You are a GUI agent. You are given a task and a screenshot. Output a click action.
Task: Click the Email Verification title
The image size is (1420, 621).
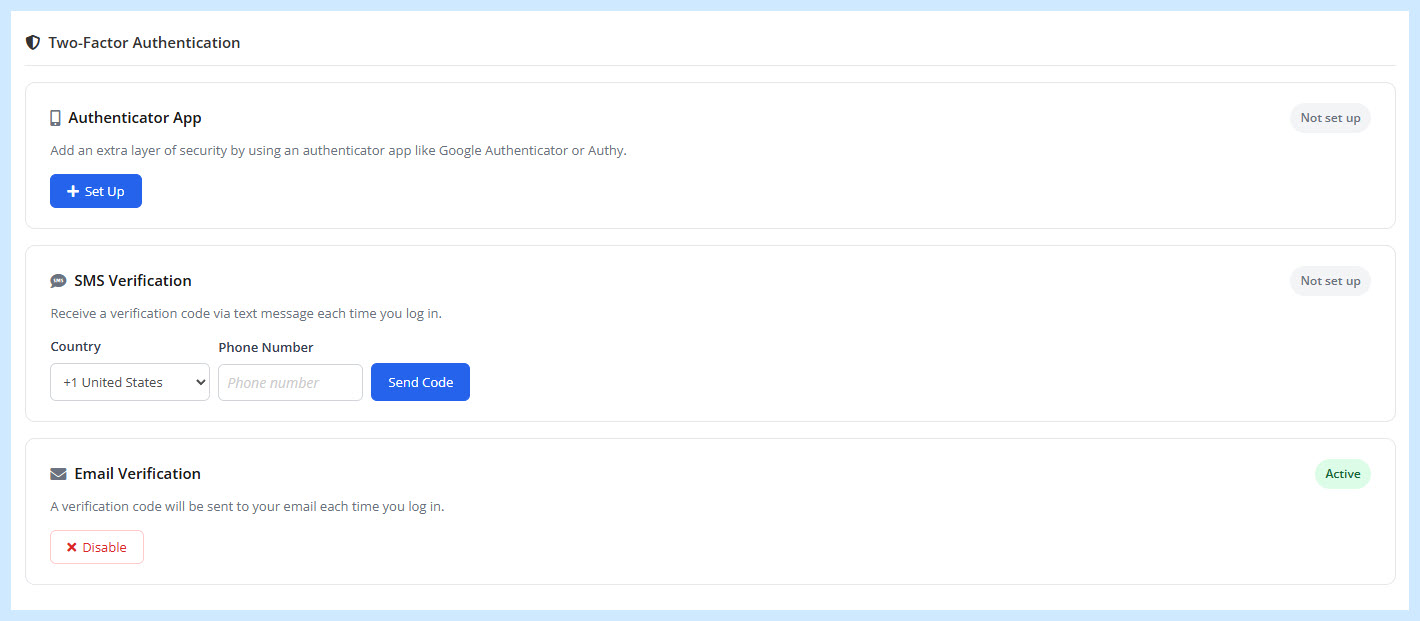click(x=137, y=474)
